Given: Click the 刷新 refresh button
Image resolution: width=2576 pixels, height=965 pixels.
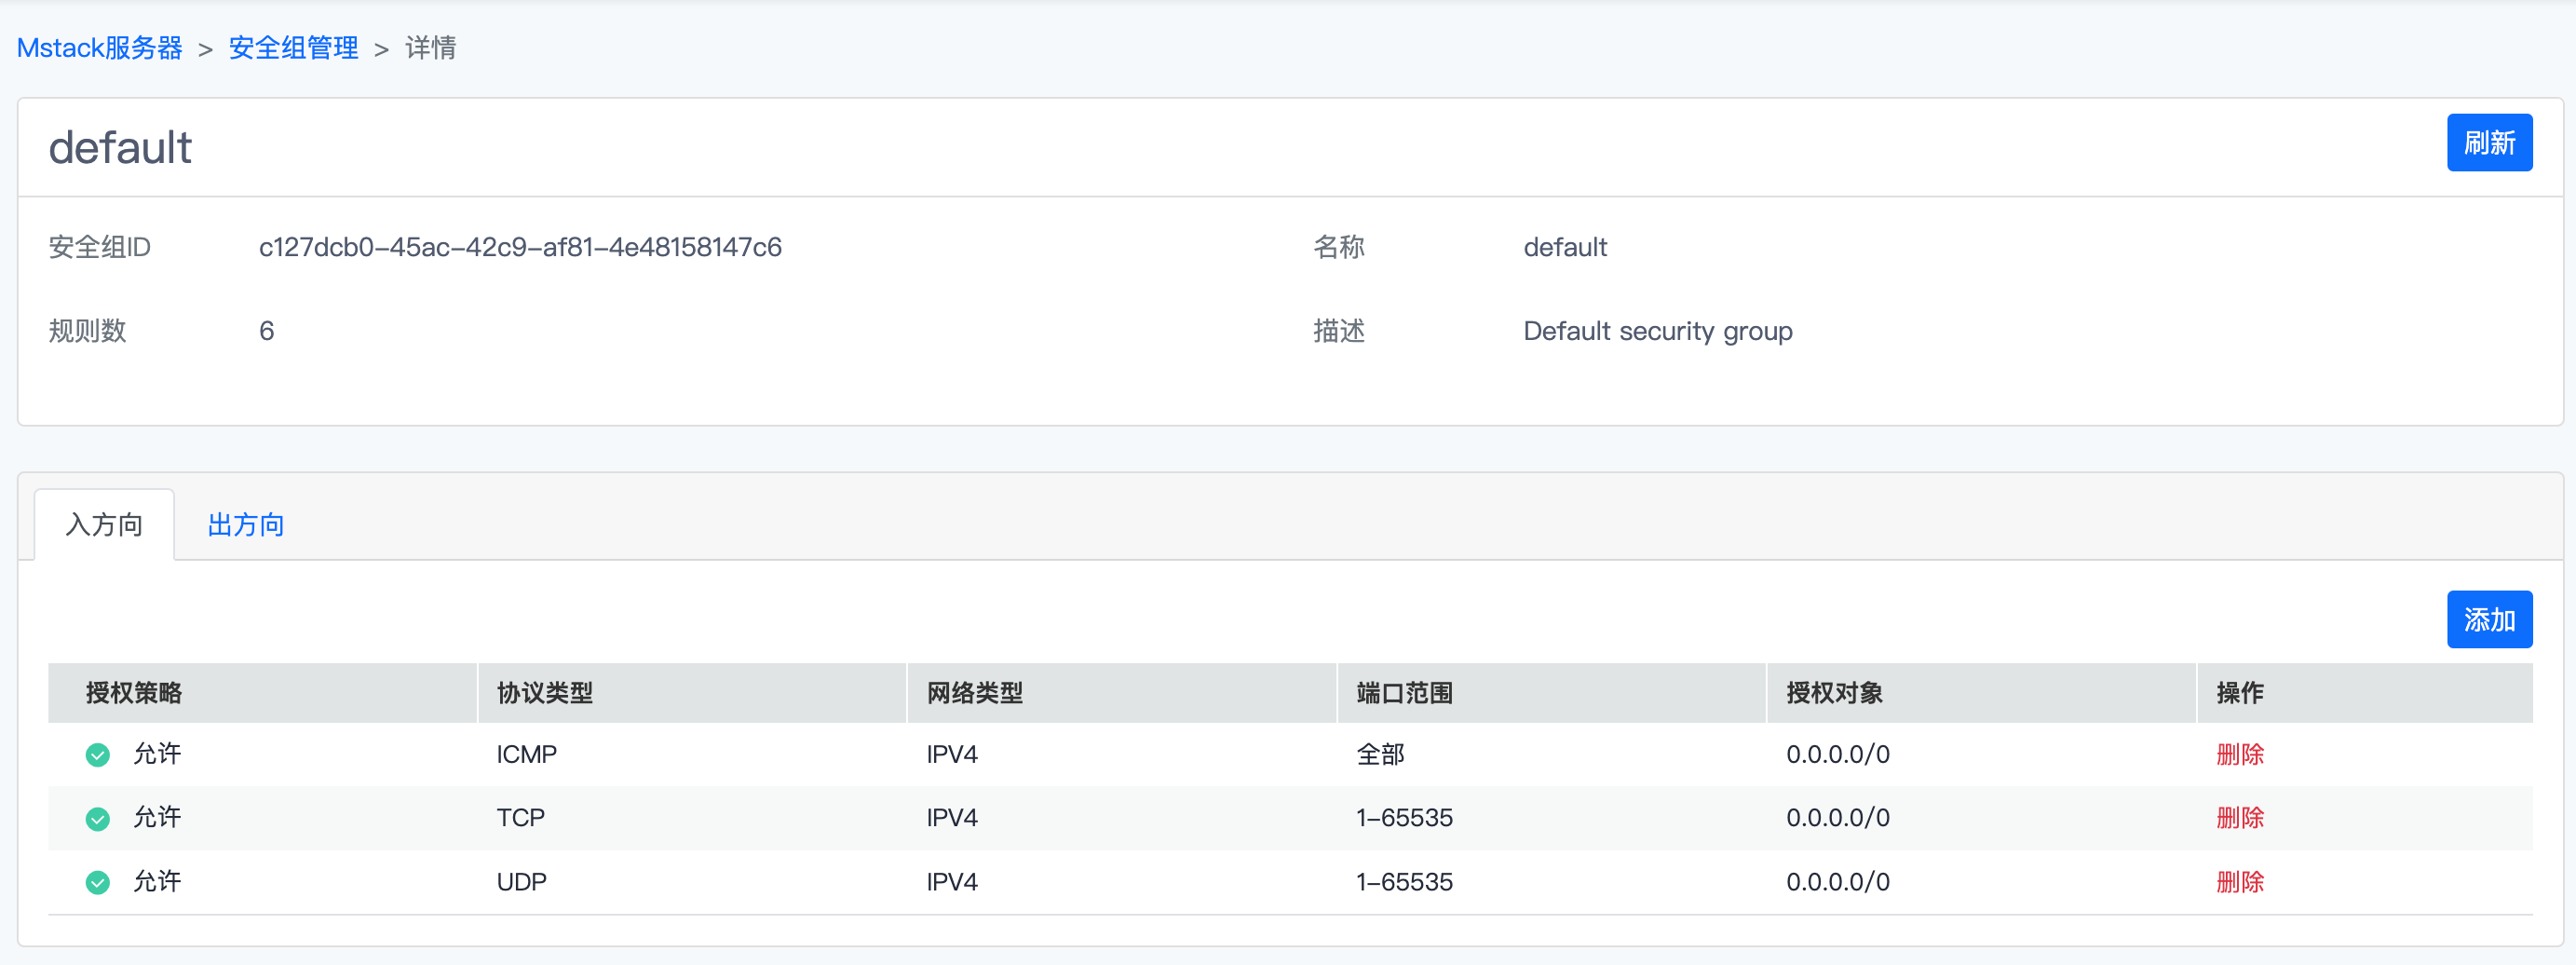Looking at the screenshot, I should point(2489,143).
